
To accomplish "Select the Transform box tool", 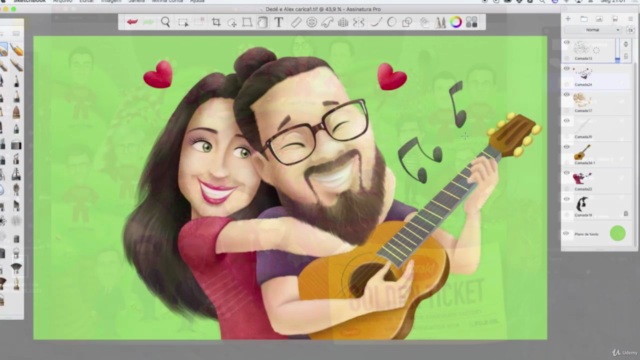I will (247, 22).
